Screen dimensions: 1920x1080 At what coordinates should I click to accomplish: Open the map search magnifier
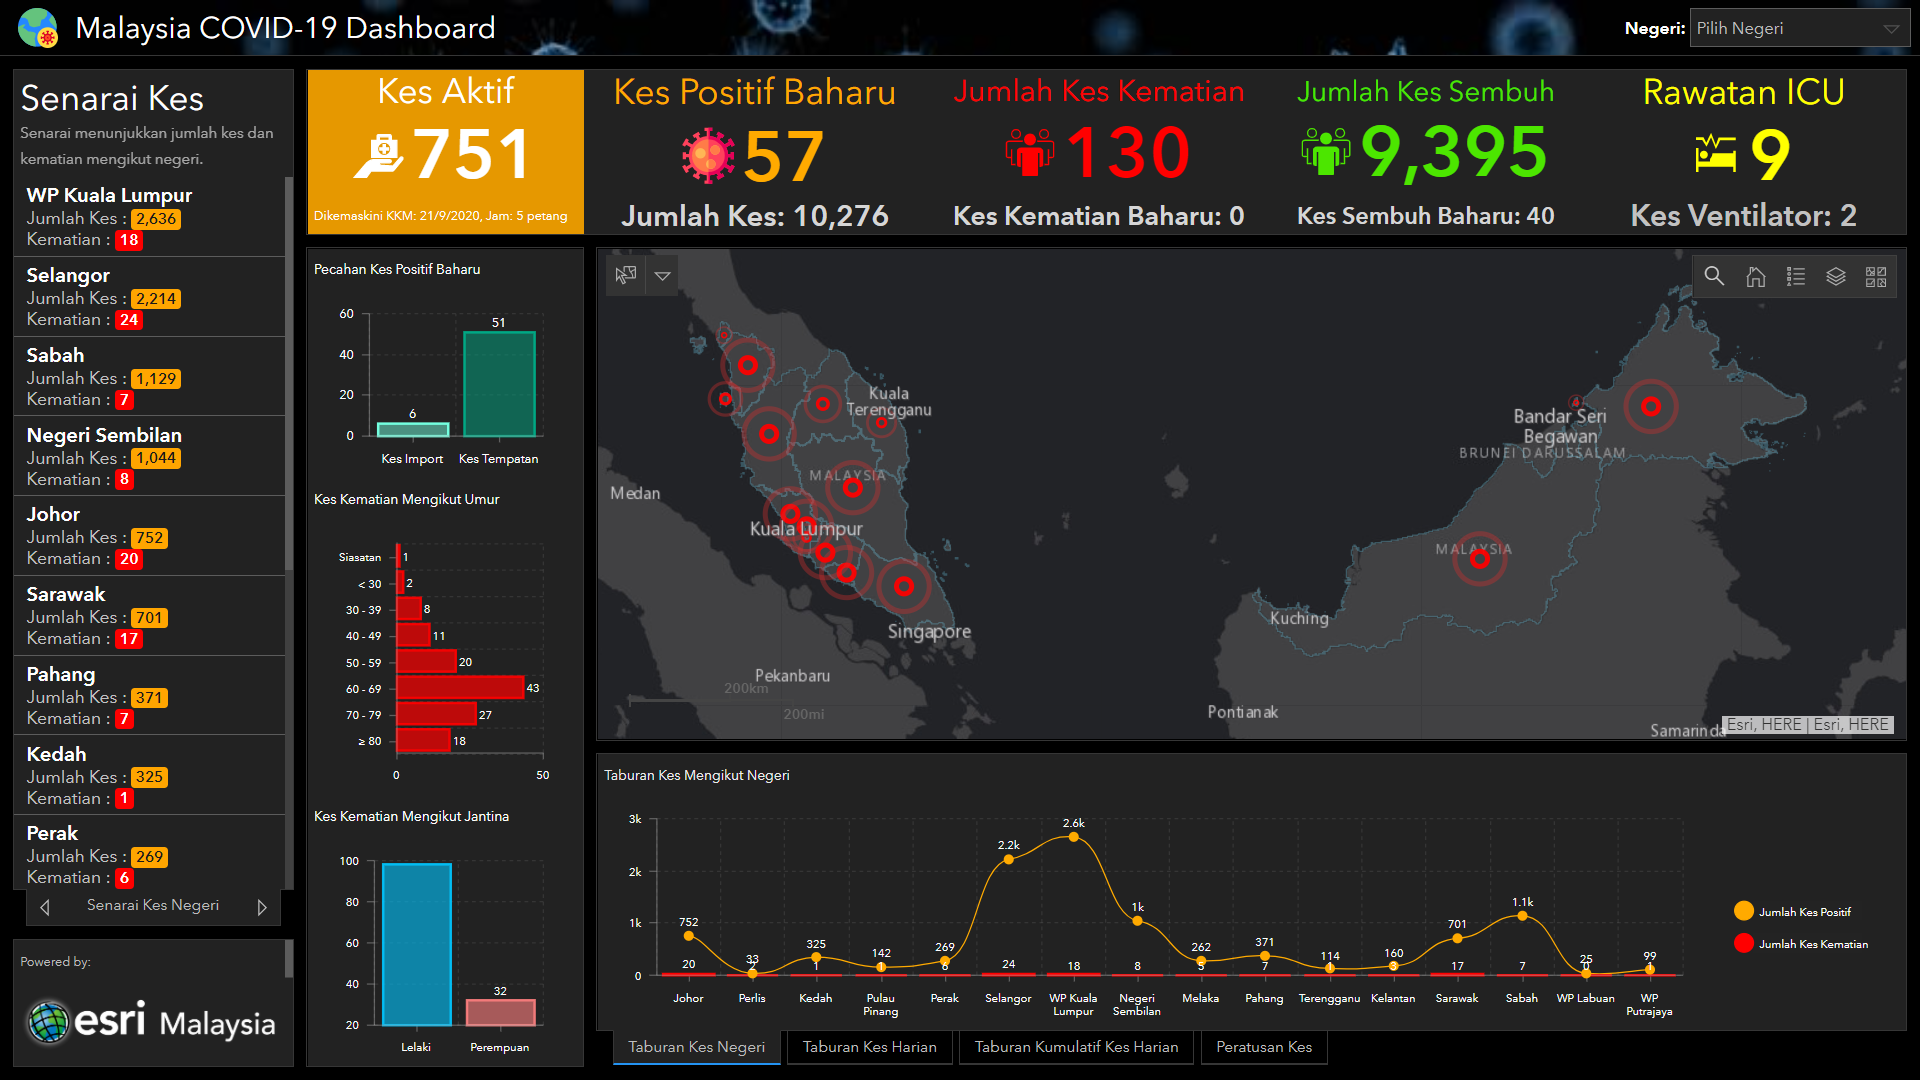coord(1714,276)
